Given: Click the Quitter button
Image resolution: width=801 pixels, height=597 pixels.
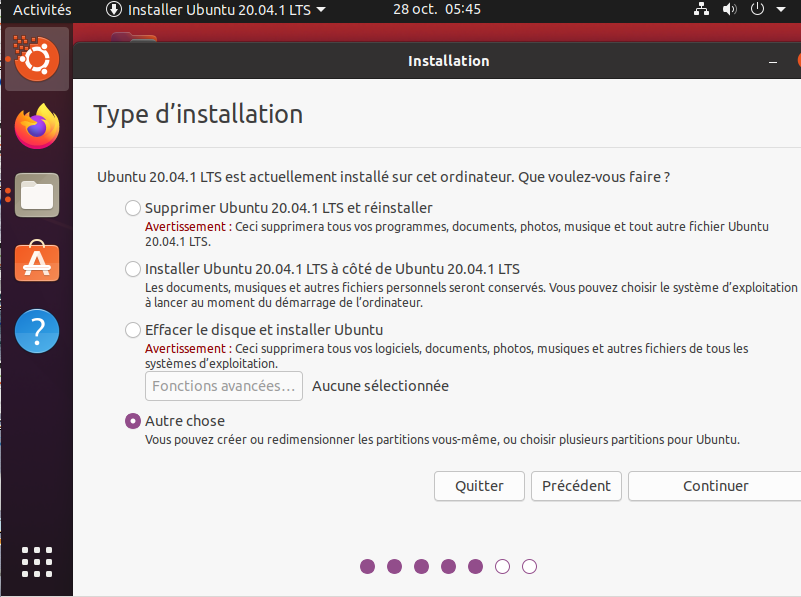Looking at the screenshot, I should [479, 486].
